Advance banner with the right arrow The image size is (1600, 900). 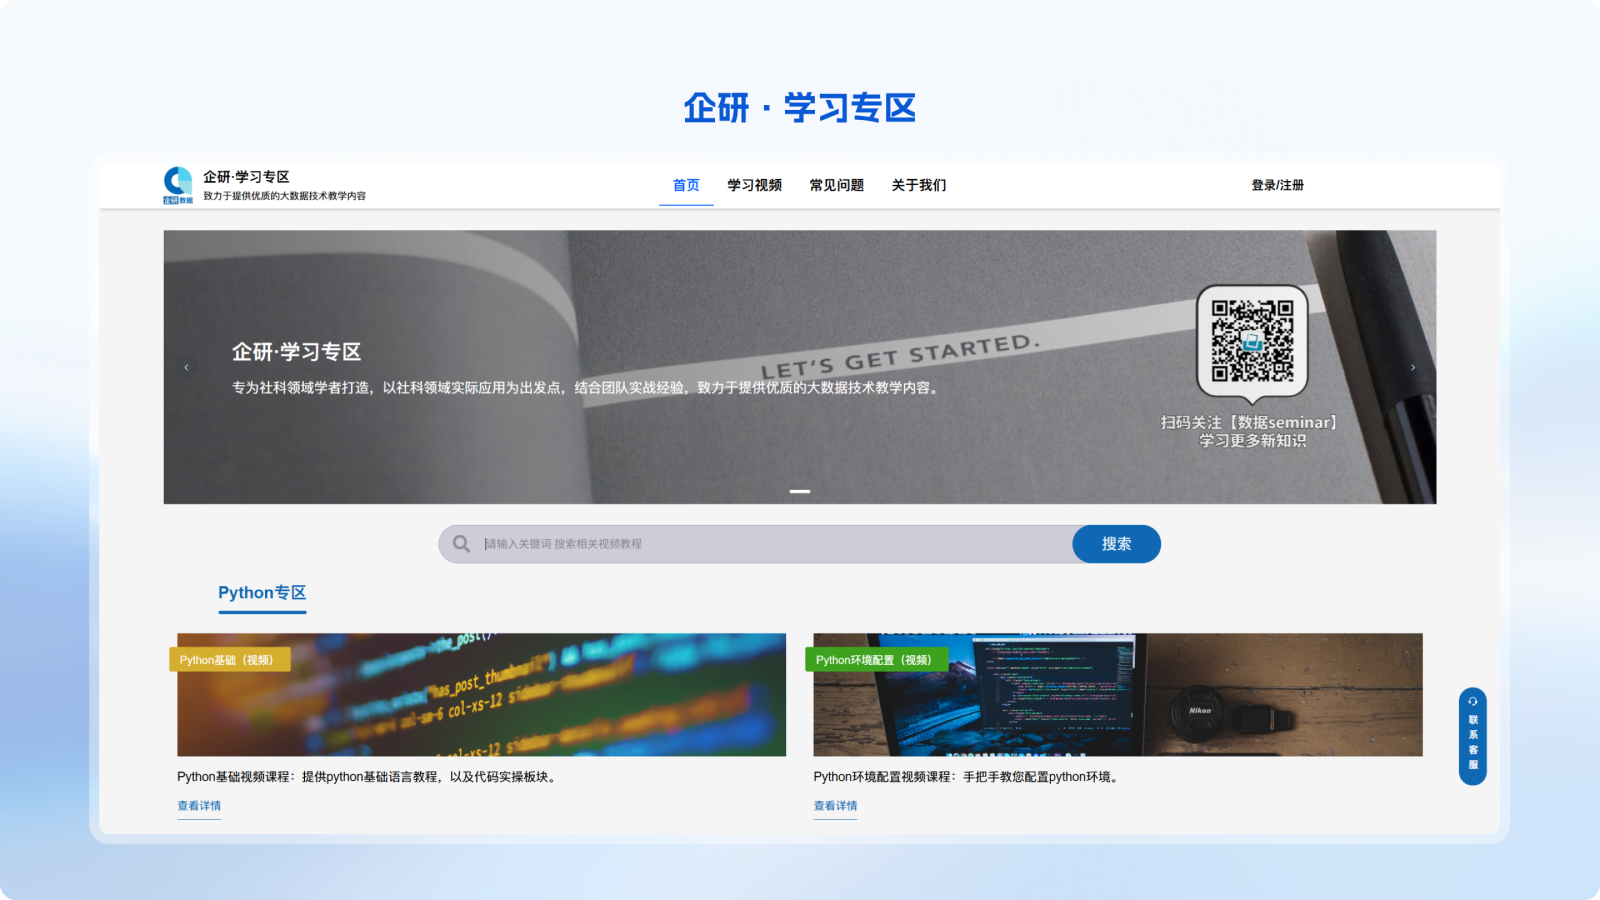[1412, 367]
